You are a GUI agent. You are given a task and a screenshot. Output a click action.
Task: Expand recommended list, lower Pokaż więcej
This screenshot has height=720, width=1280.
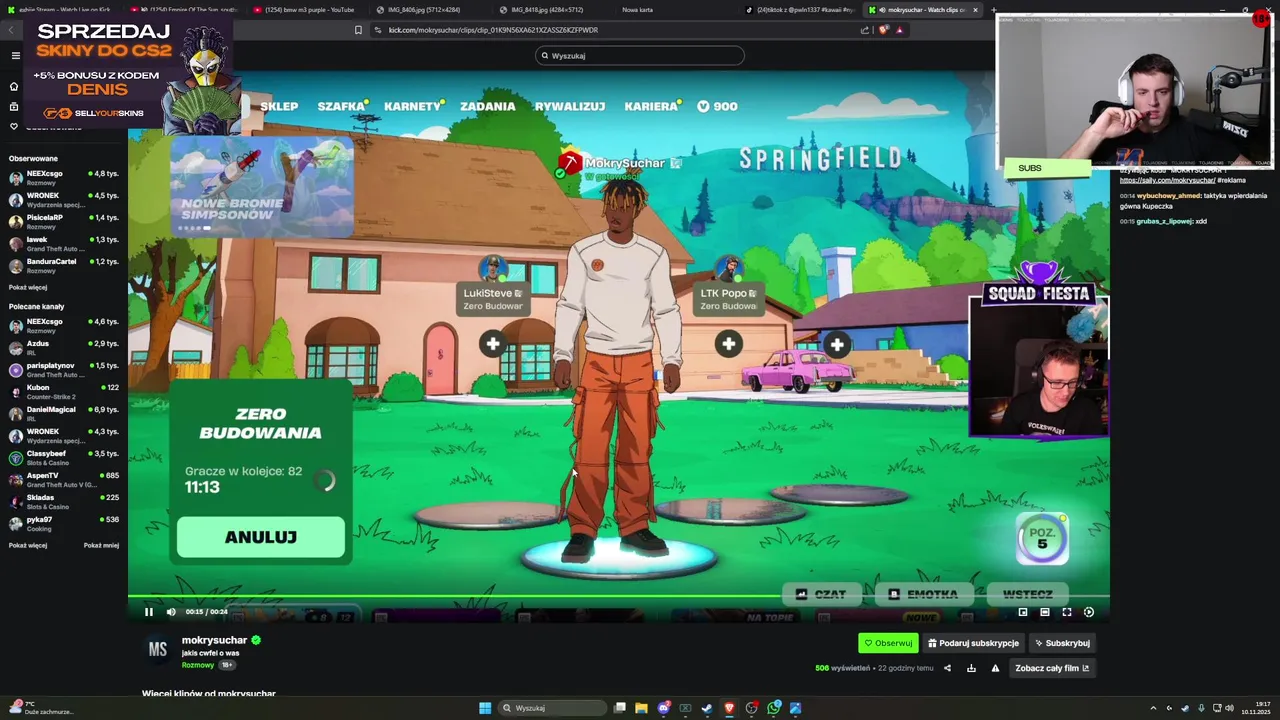pyautogui.click(x=28, y=545)
